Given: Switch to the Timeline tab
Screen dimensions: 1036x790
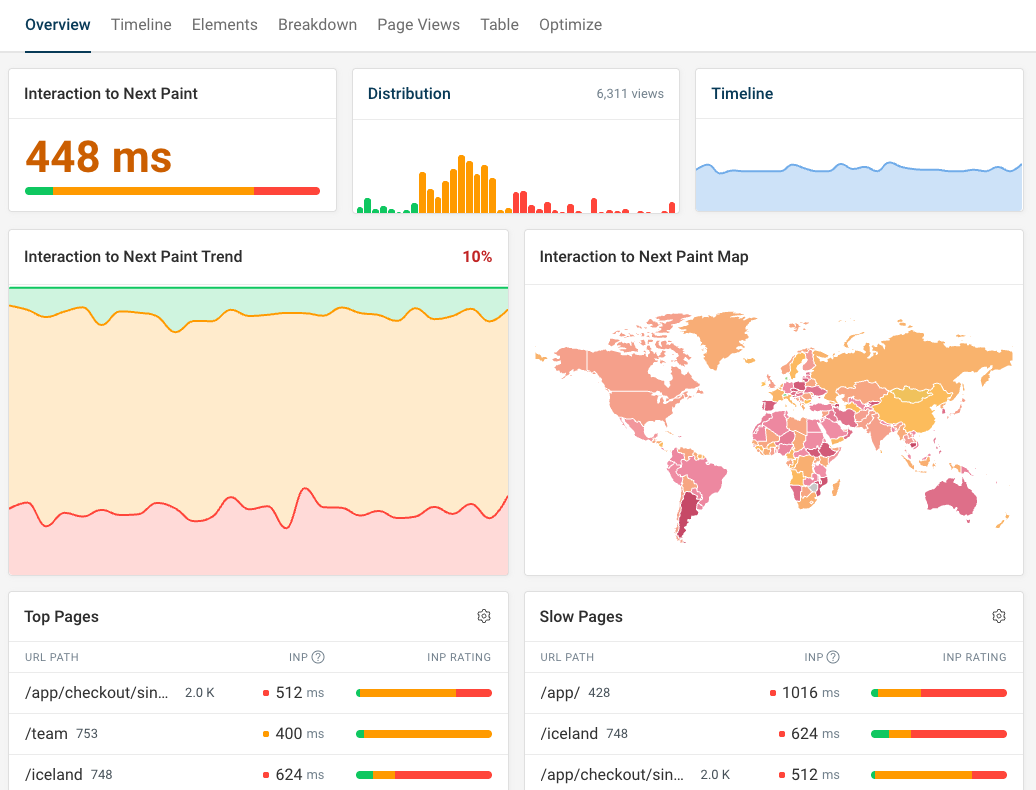Looking at the screenshot, I should pos(140,24).
